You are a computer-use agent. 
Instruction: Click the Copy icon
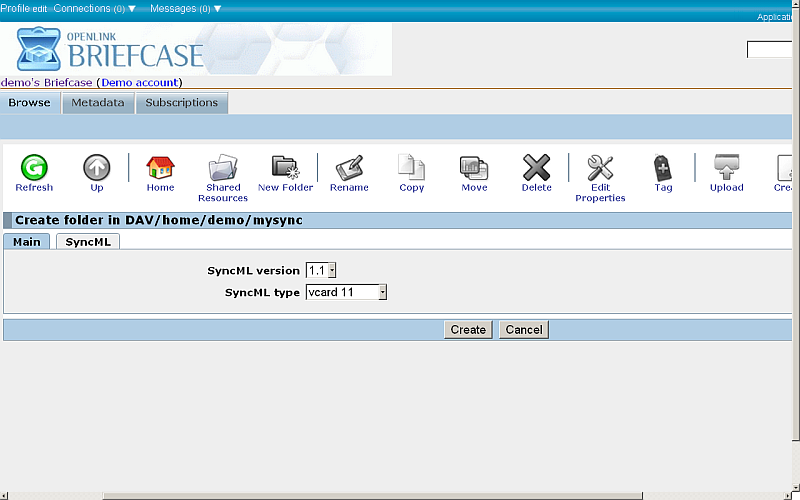[411, 168]
